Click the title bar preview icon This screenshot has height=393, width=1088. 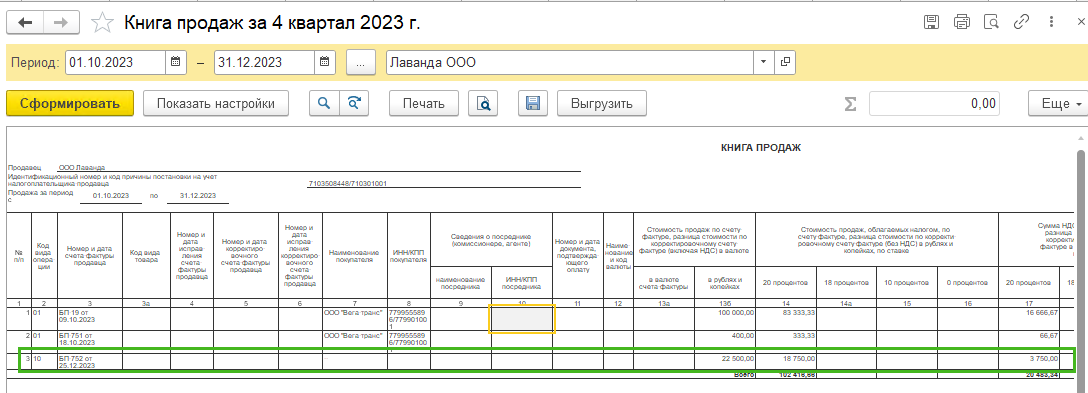point(992,22)
